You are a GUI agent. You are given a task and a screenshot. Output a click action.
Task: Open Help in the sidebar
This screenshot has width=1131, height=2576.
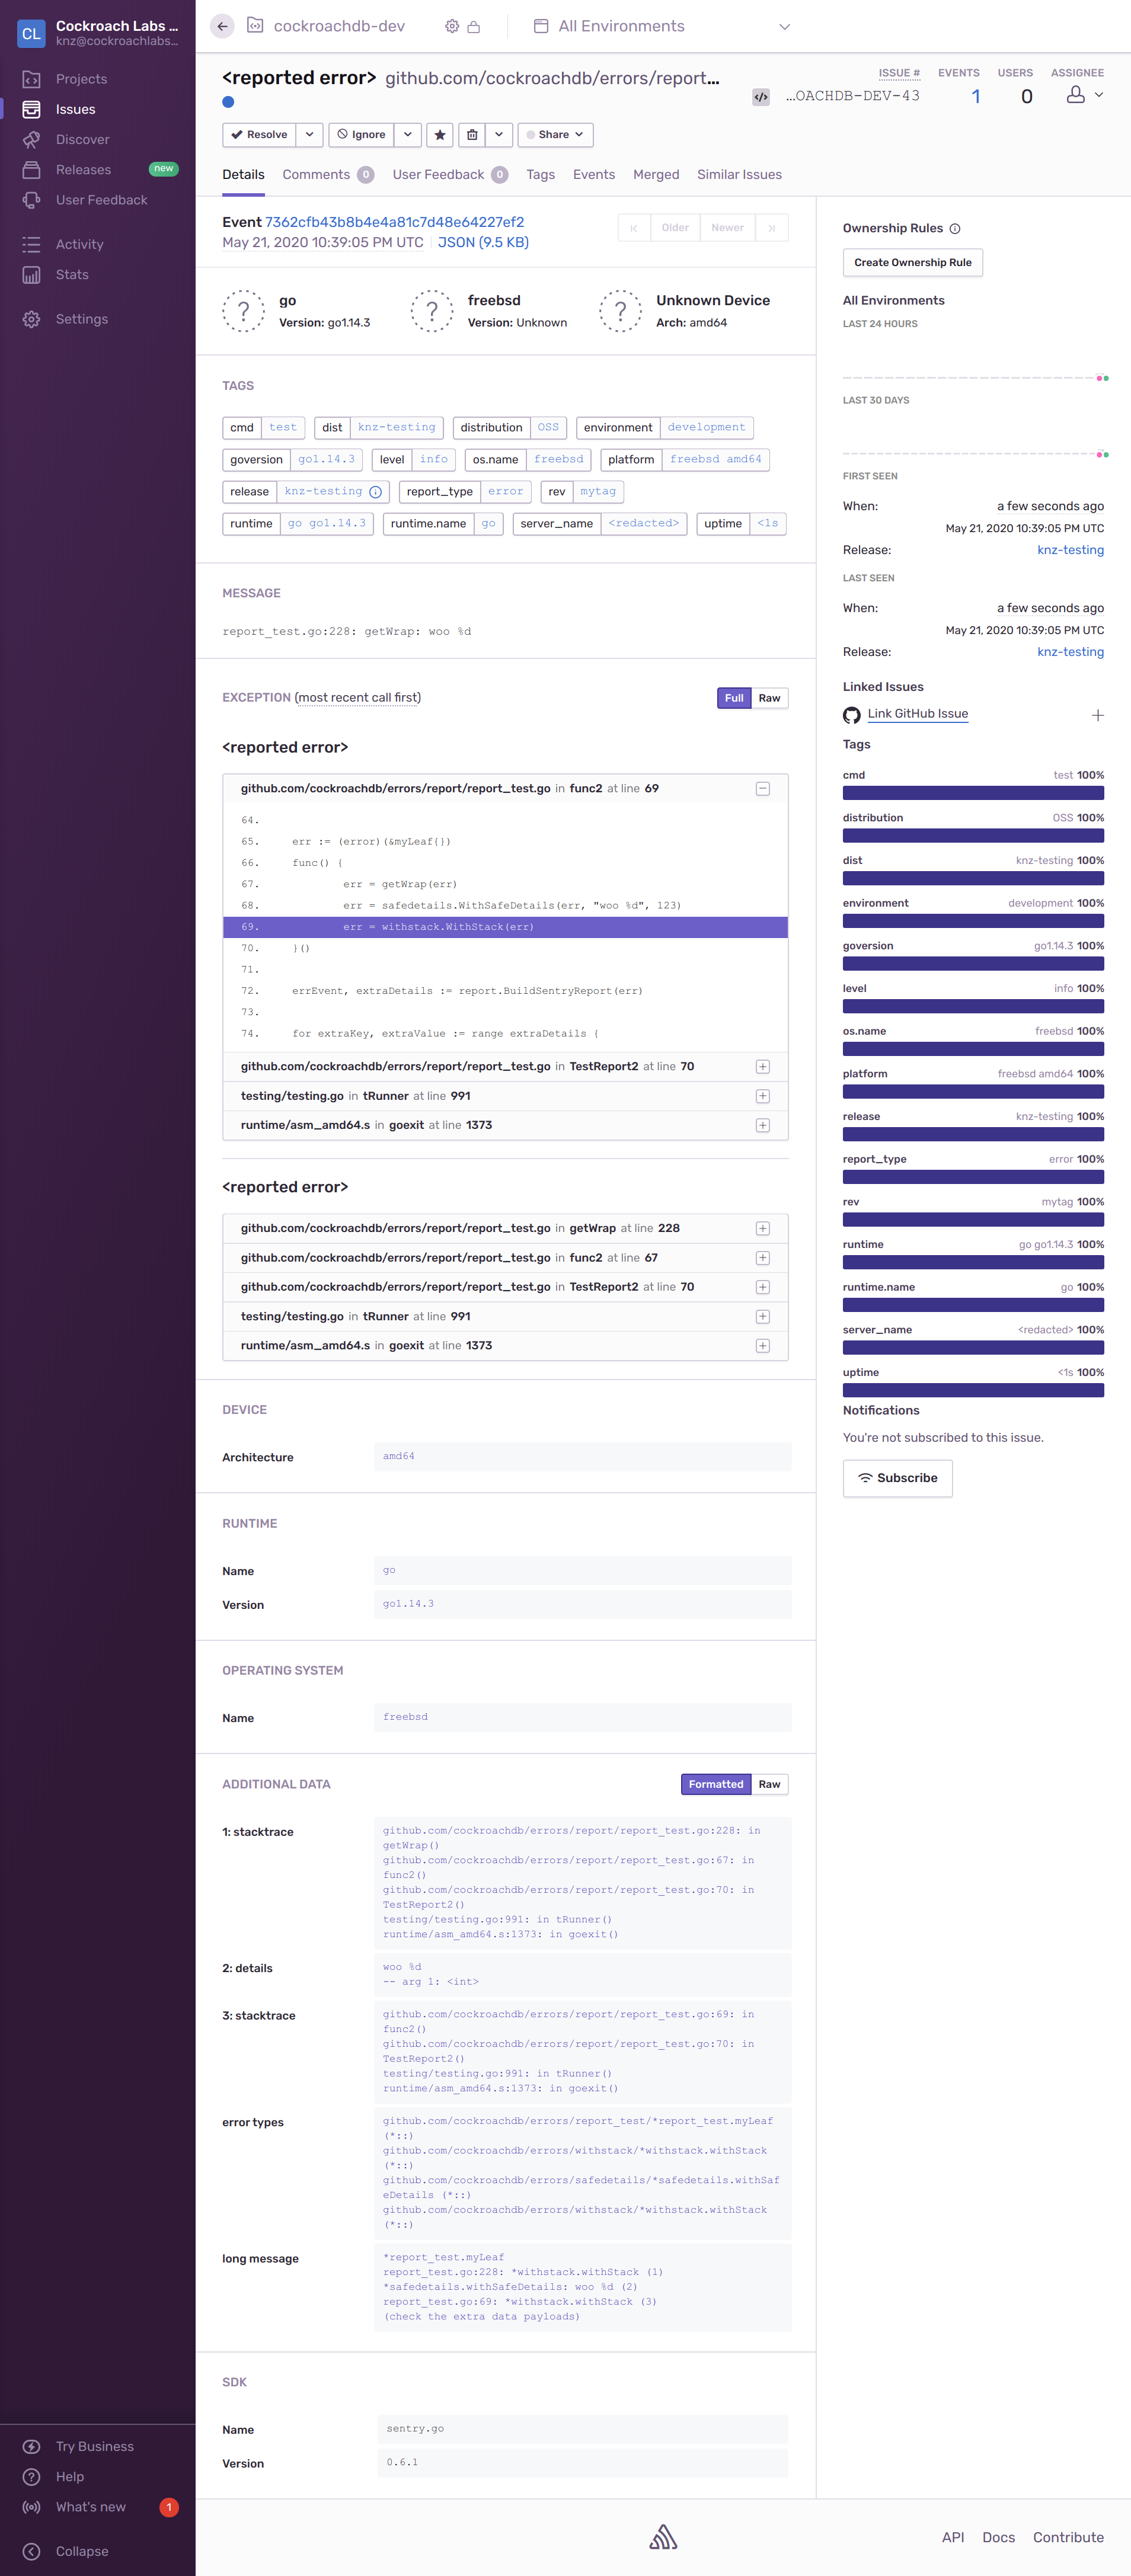[70, 2476]
